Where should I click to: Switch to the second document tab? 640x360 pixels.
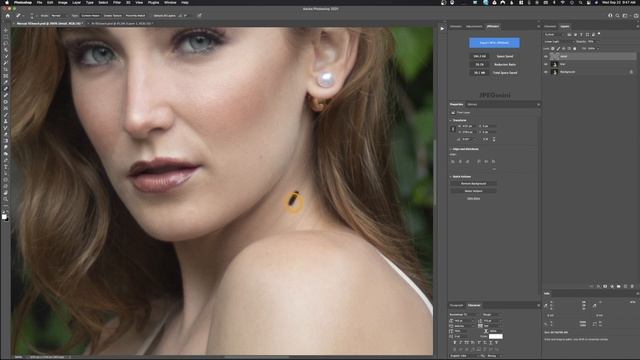pos(122,24)
